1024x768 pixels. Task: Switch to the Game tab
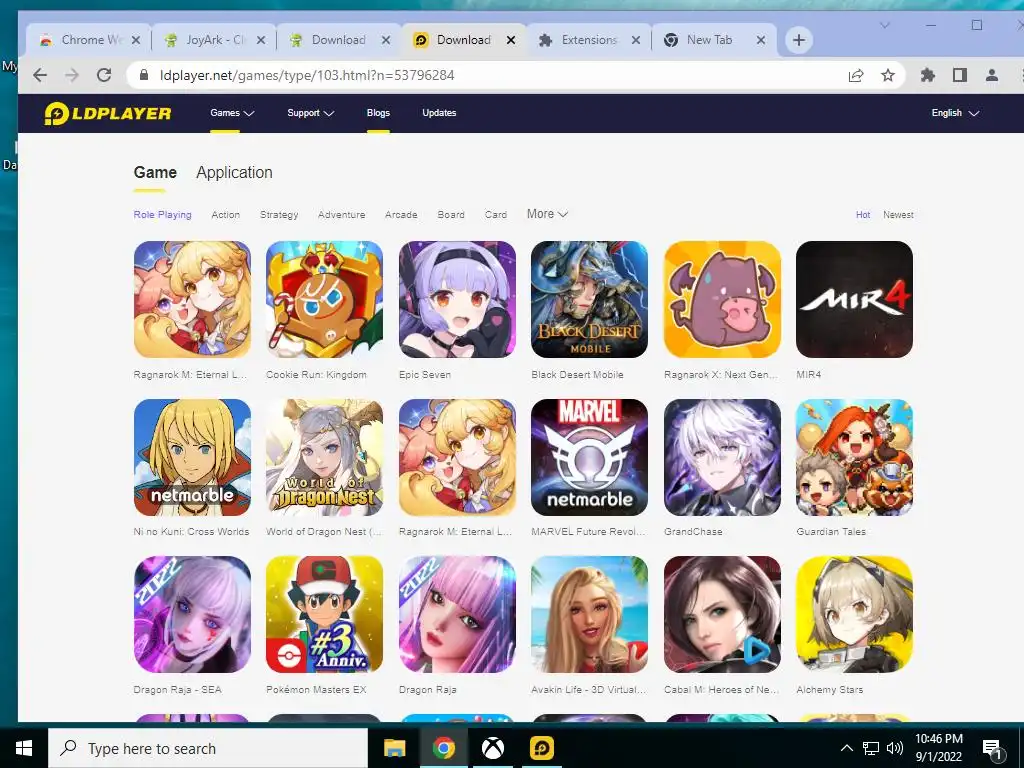tap(155, 172)
